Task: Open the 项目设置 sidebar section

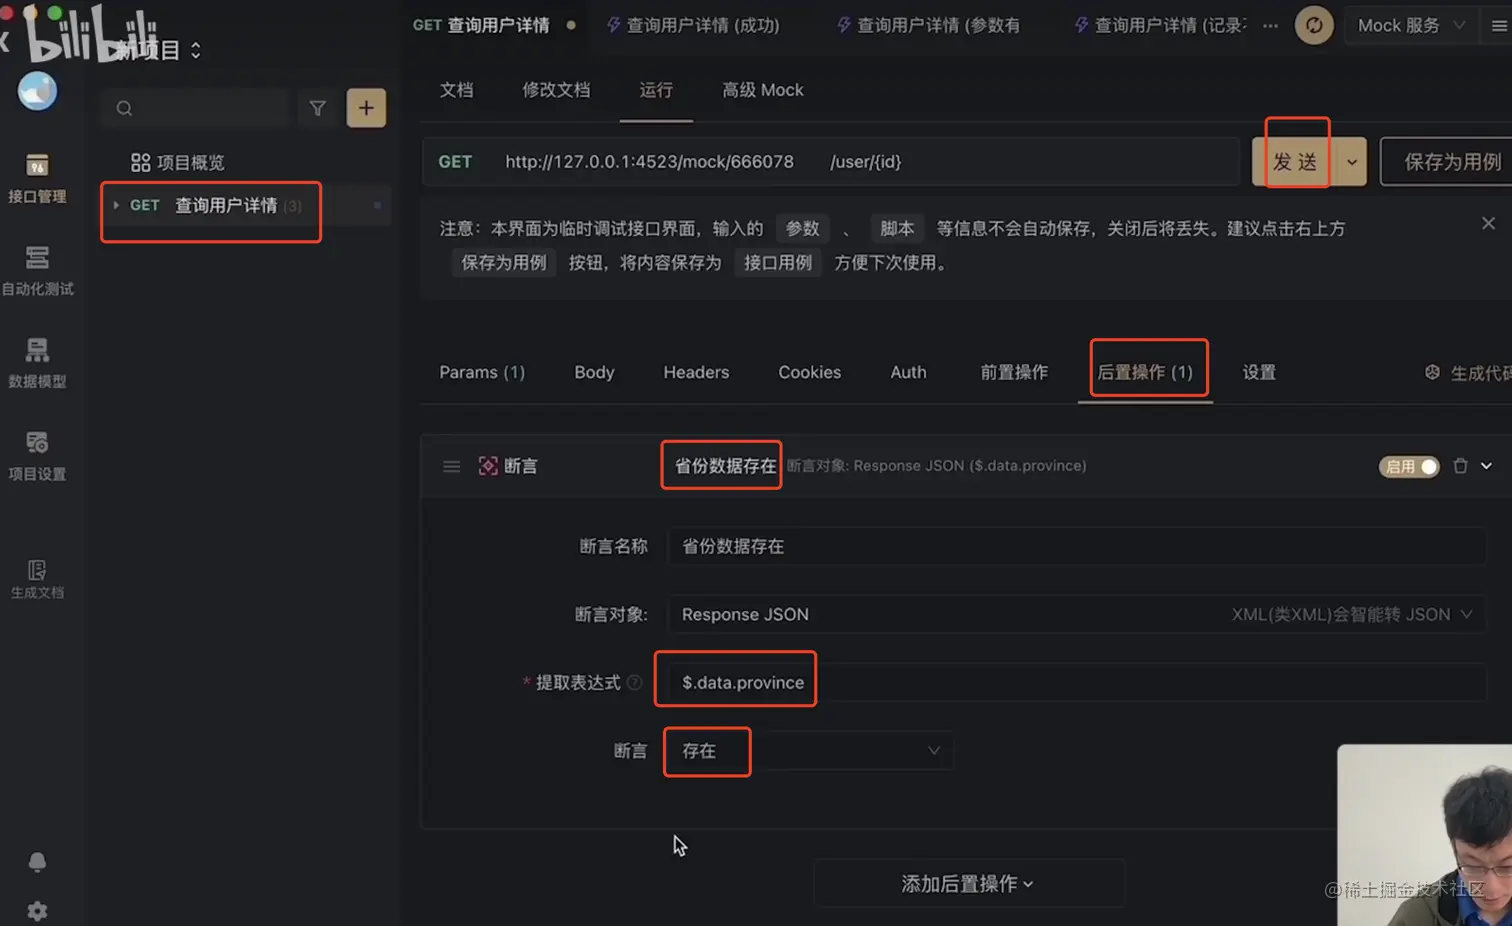Action: pyautogui.click(x=37, y=456)
